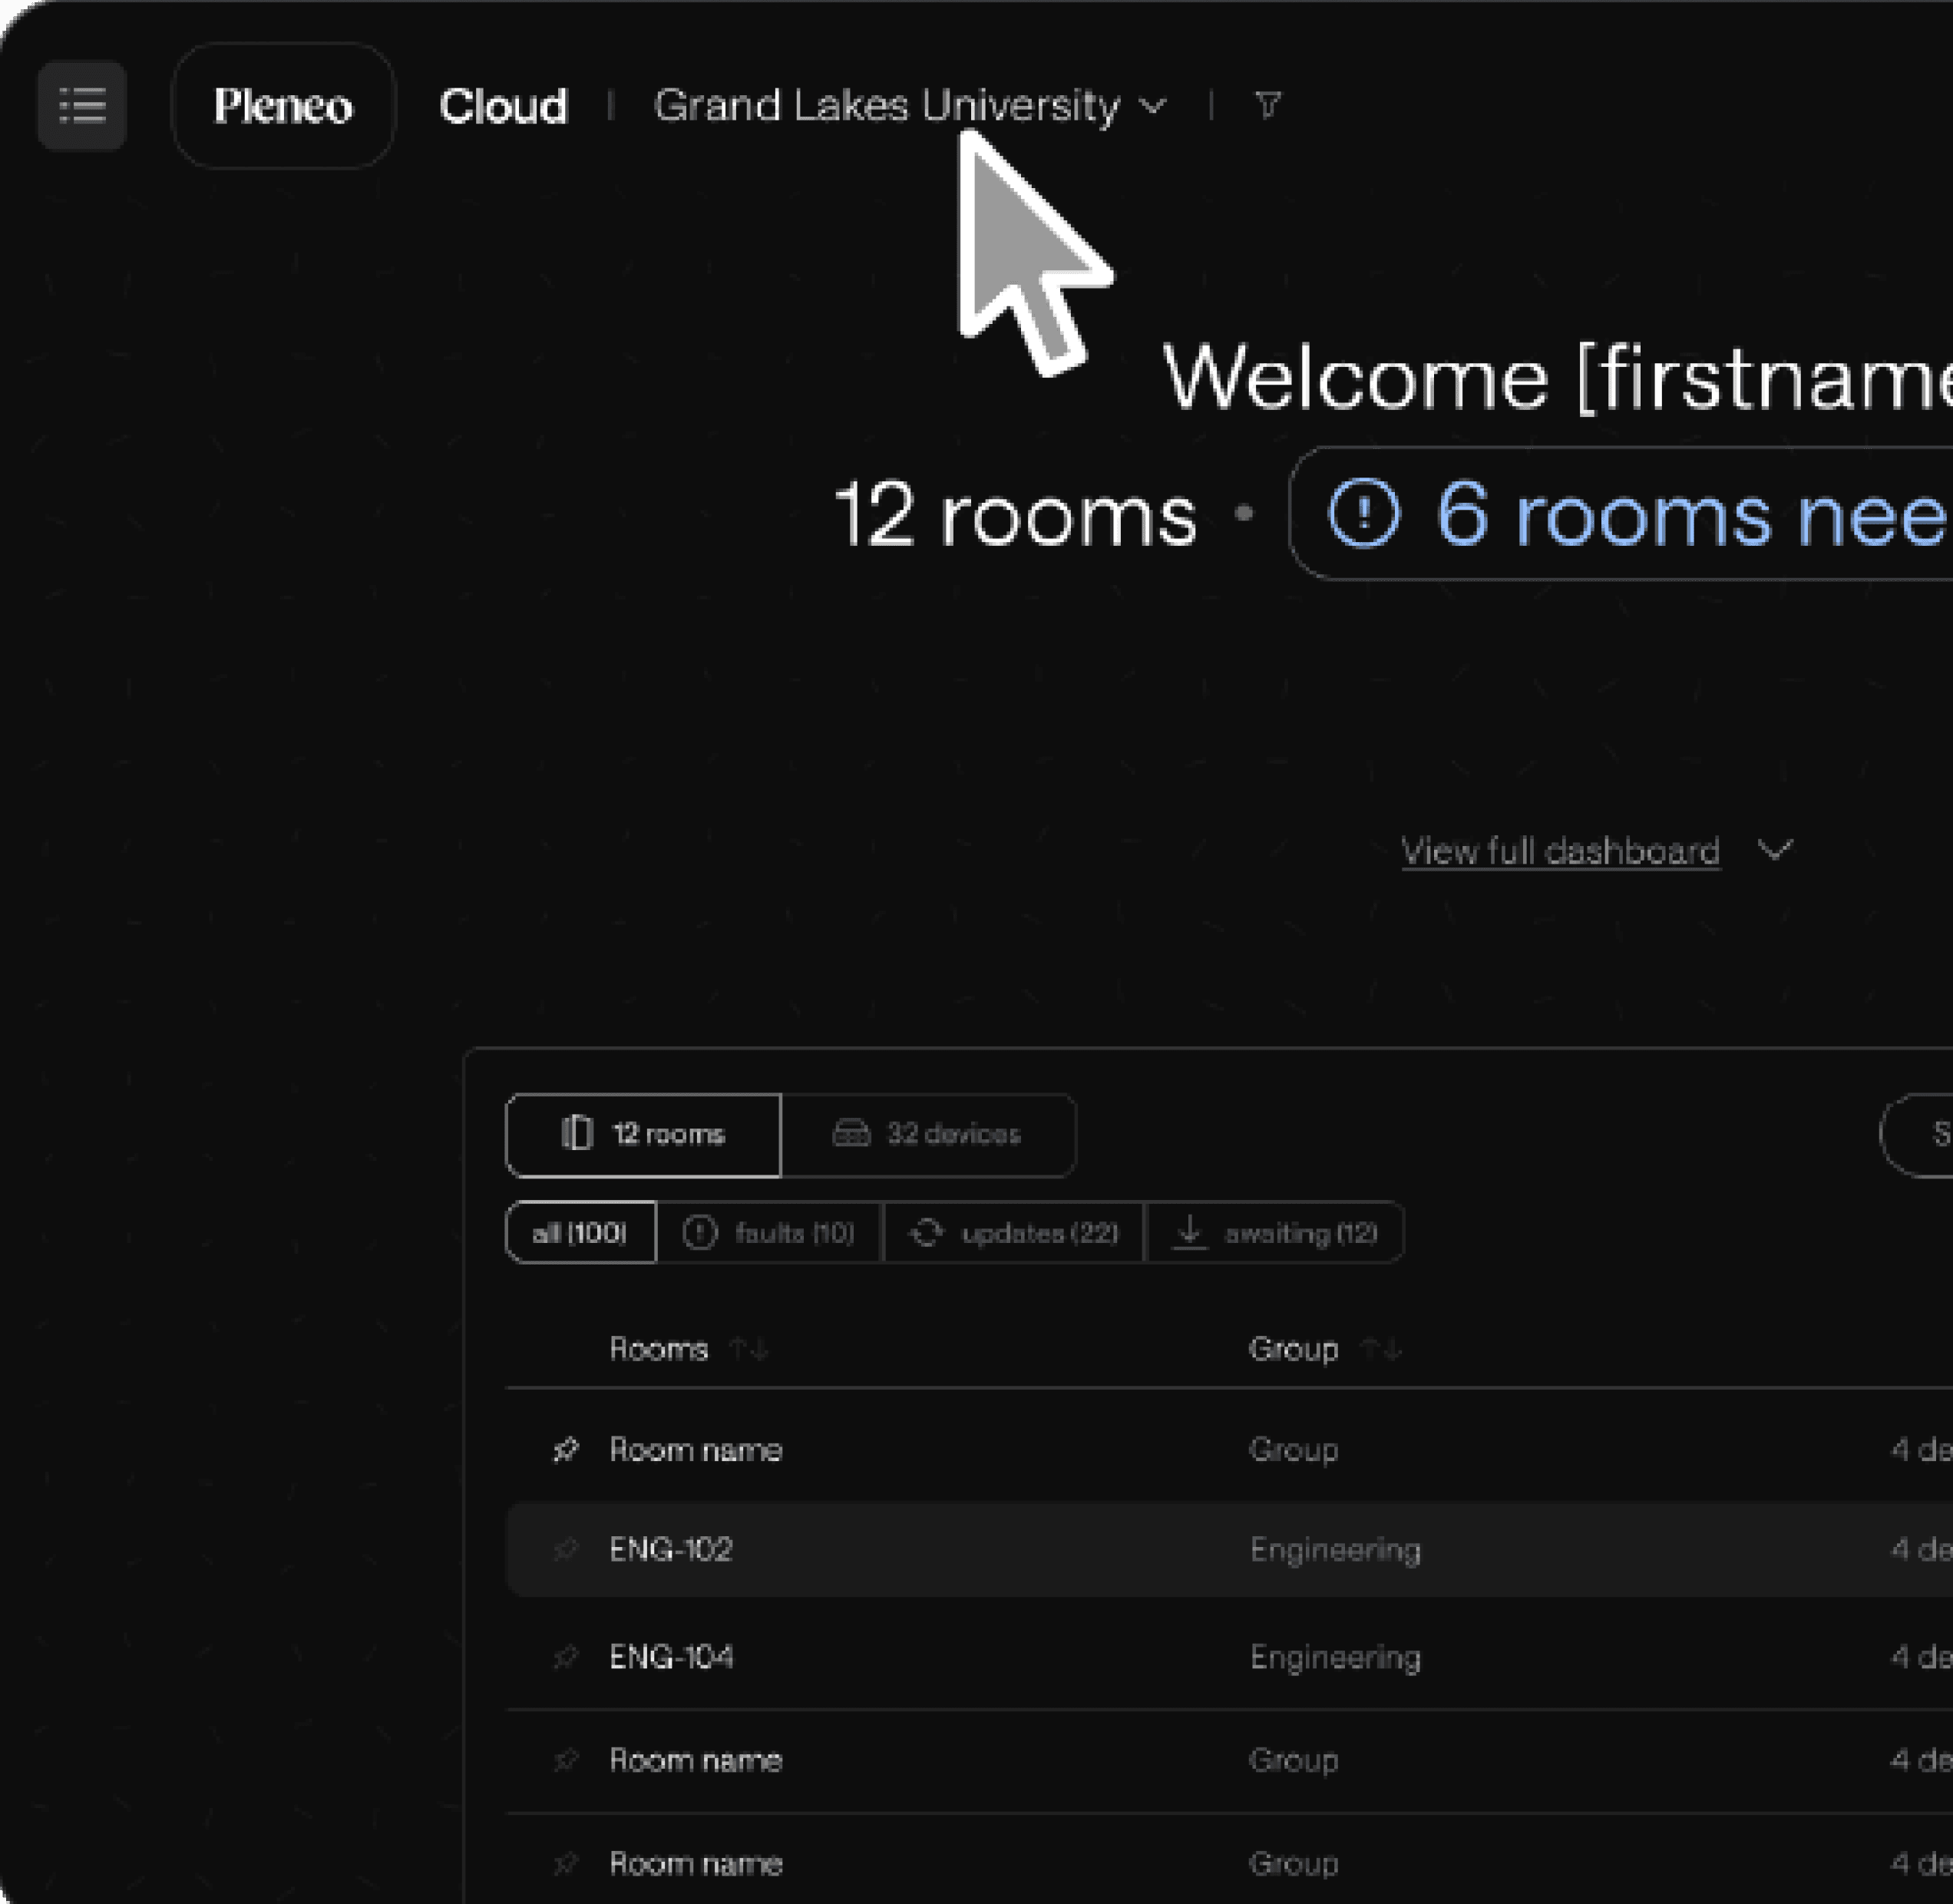This screenshot has width=1953, height=1904.
Task: Sort by the Group column arrows
Action: pos(1382,1349)
